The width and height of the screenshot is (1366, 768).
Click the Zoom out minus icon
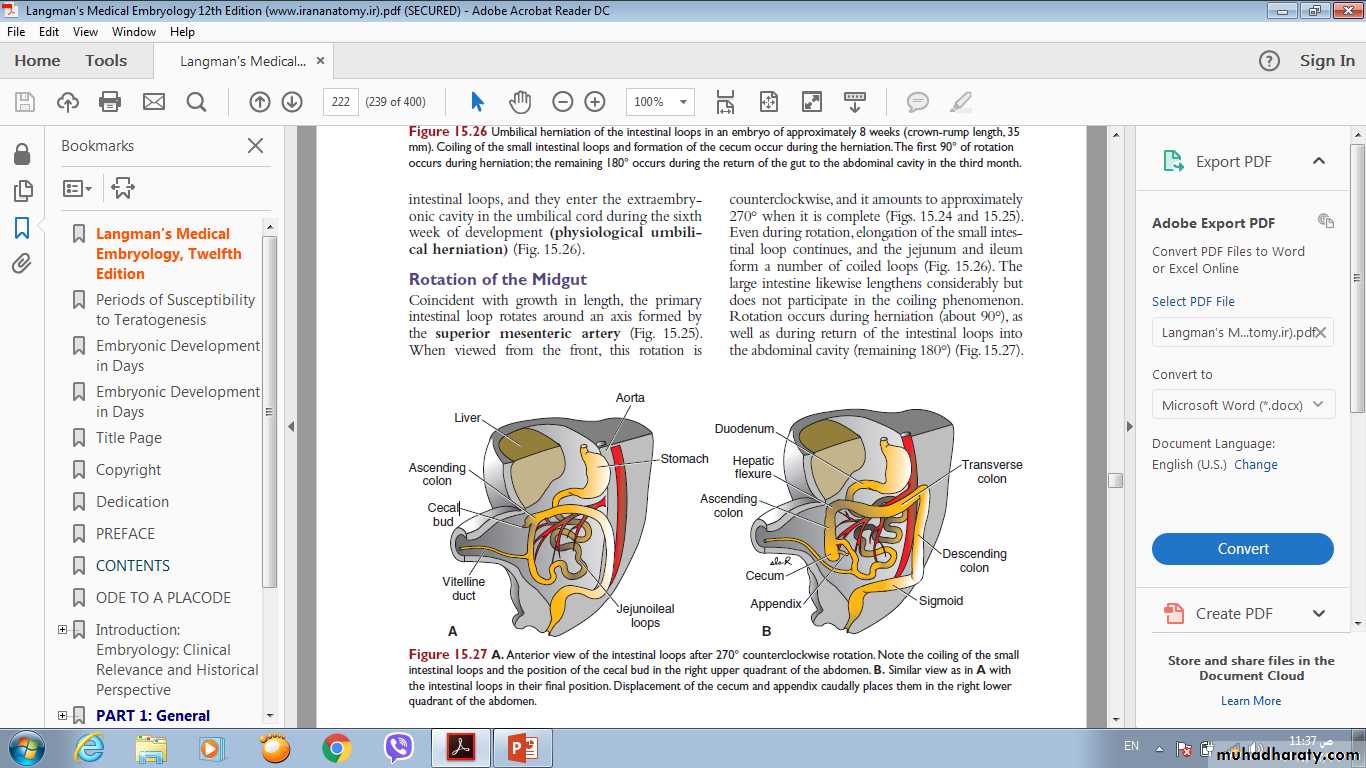pyautogui.click(x=563, y=102)
